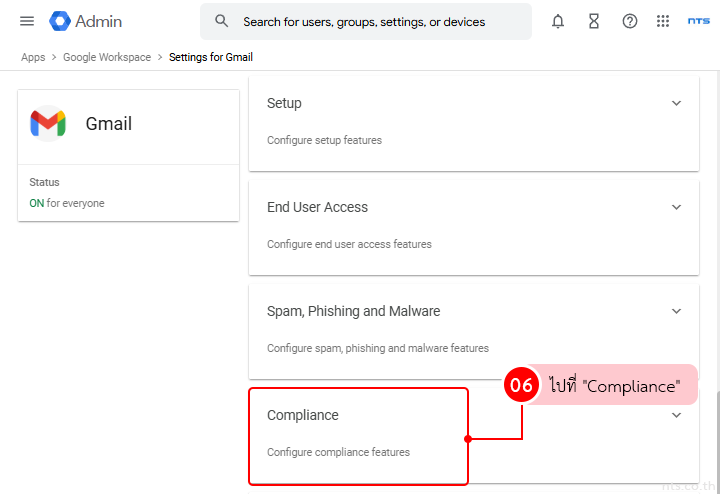
Task: Expand the Setup section chevron
Action: [676, 103]
